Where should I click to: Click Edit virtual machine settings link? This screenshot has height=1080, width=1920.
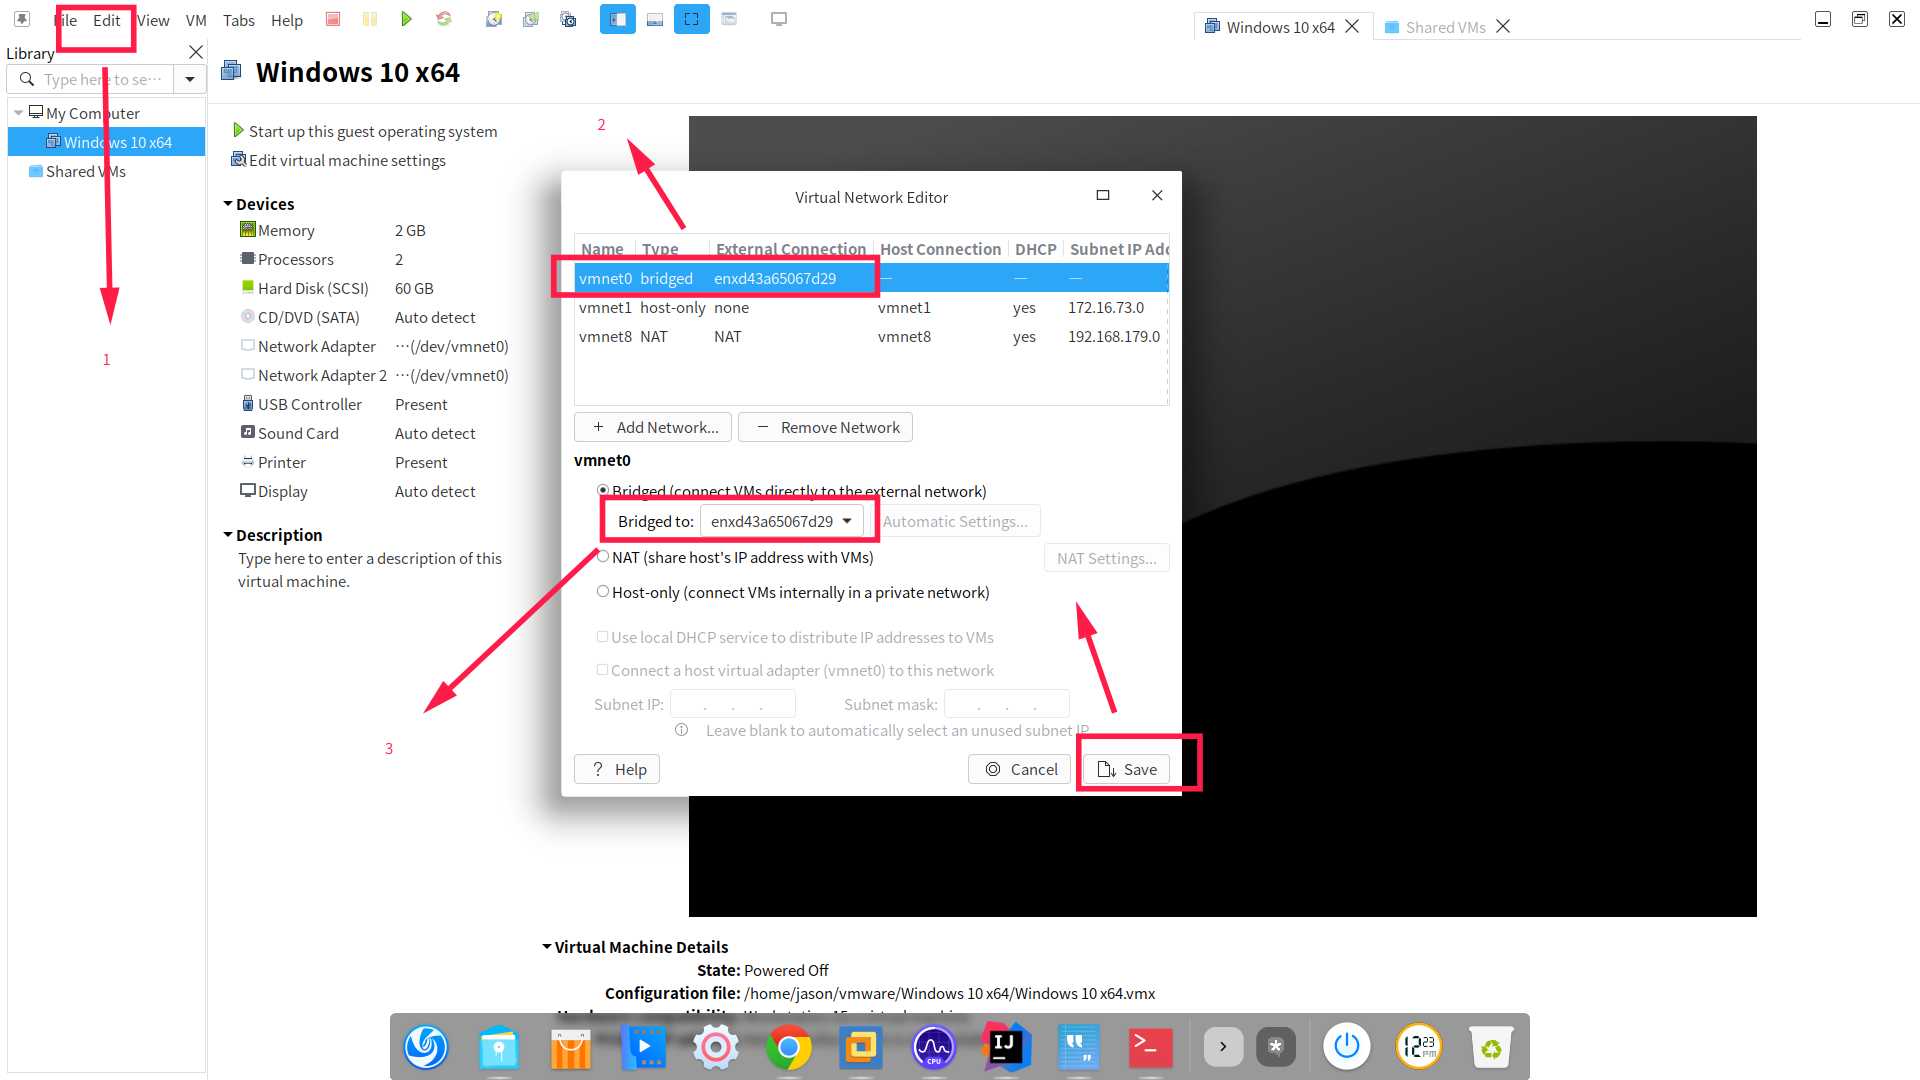pyautogui.click(x=347, y=160)
